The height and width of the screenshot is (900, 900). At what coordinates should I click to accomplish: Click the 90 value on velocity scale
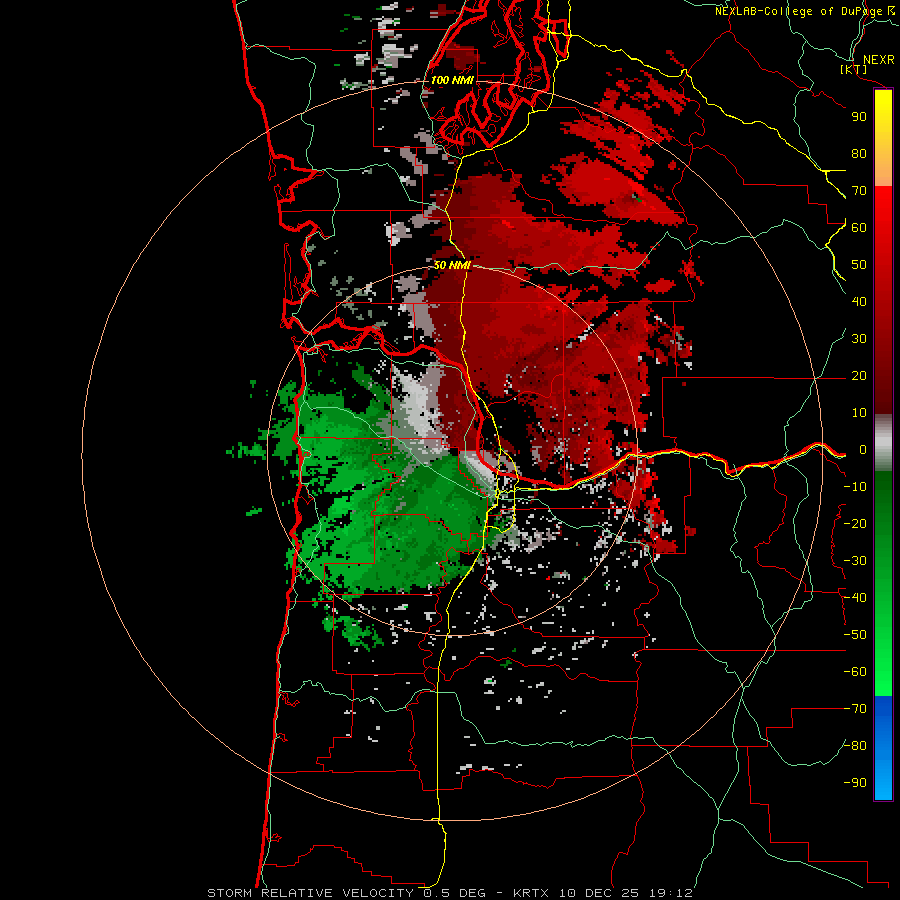pos(859,117)
